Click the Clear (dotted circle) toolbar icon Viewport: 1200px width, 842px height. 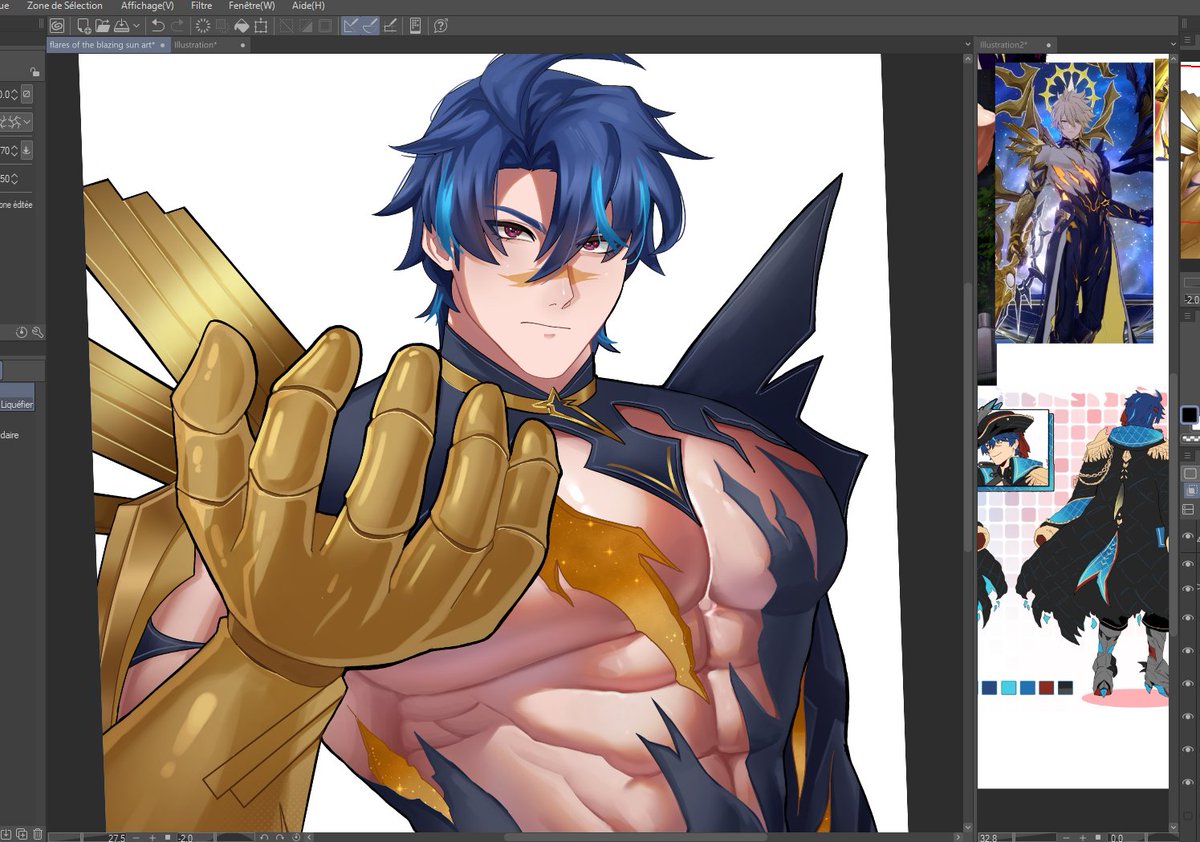tap(203, 26)
